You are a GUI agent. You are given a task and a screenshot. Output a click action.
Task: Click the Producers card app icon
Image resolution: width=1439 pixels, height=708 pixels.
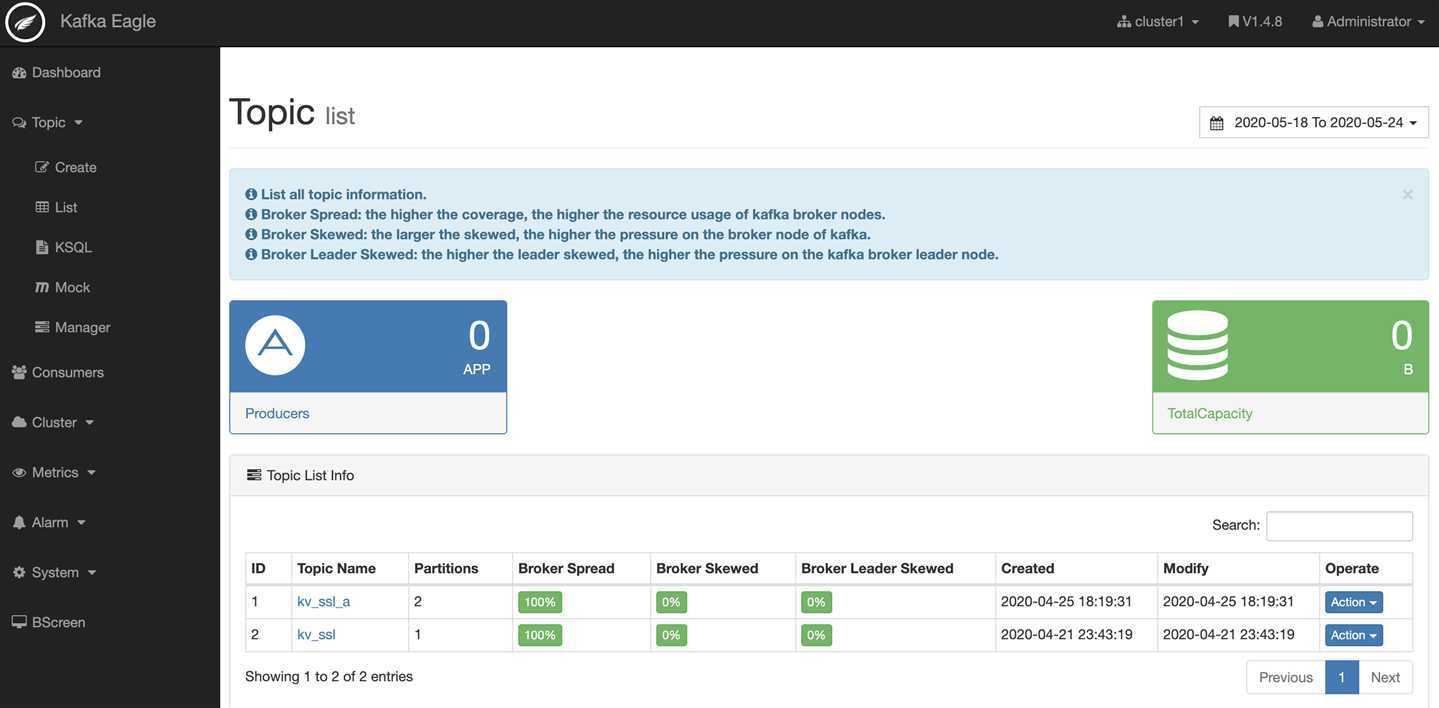point(275,345)
